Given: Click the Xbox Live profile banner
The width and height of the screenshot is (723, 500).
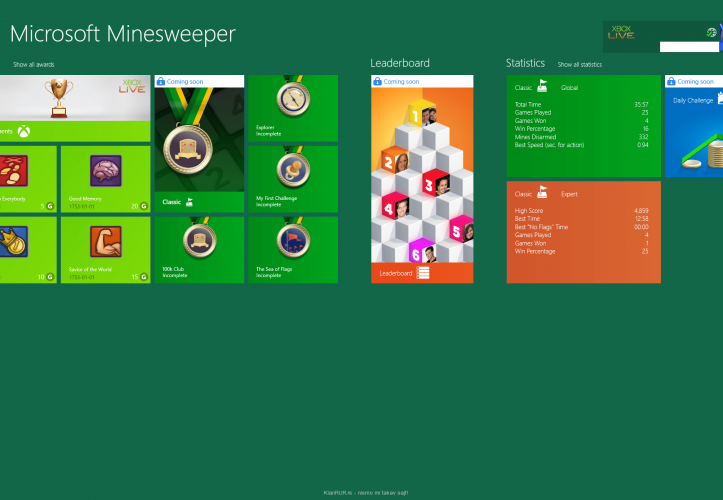Looking at the screenshot, I should [661, 36].
